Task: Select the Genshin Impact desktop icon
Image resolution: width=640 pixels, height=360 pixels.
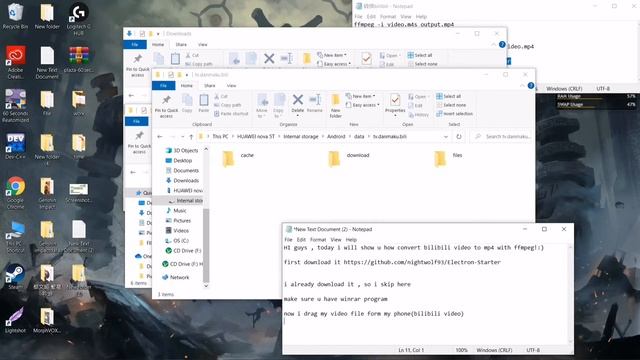Action: (47, 193)
